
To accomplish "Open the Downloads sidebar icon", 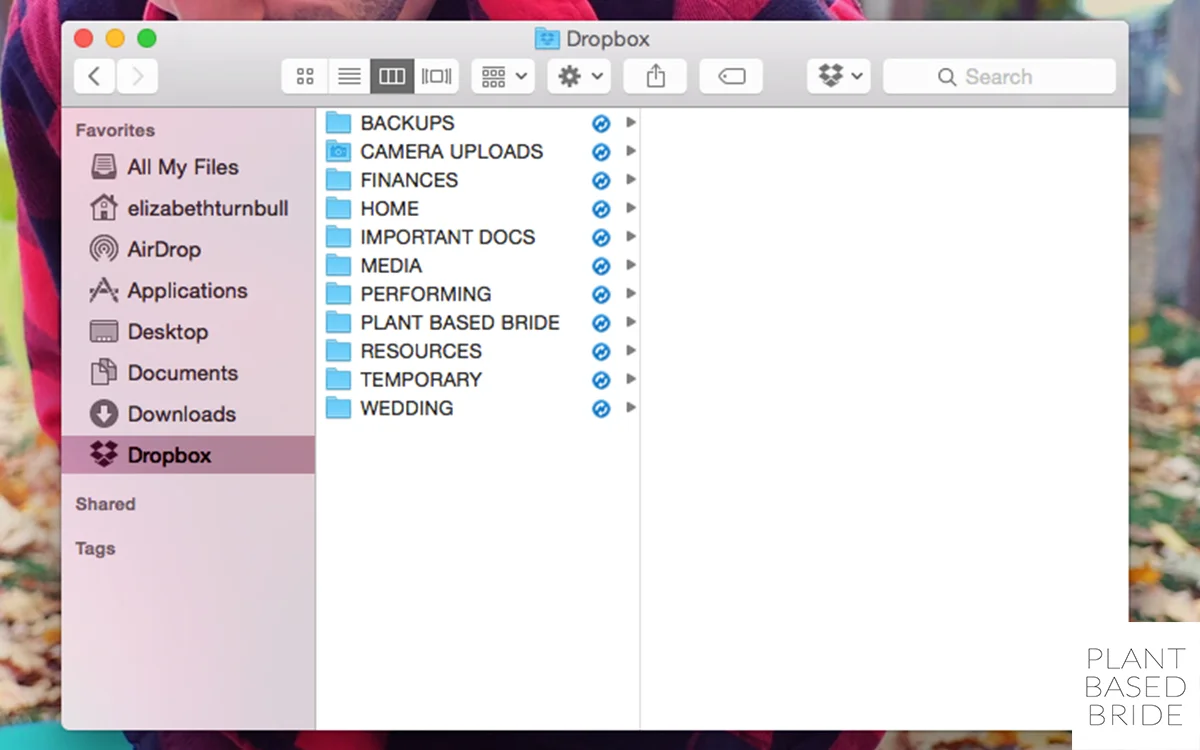I will point(104,414).
